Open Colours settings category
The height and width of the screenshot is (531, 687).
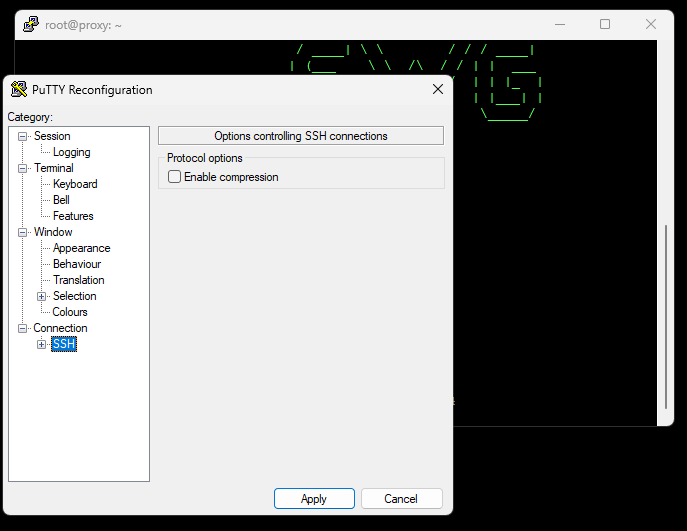[x=70, y=312]
